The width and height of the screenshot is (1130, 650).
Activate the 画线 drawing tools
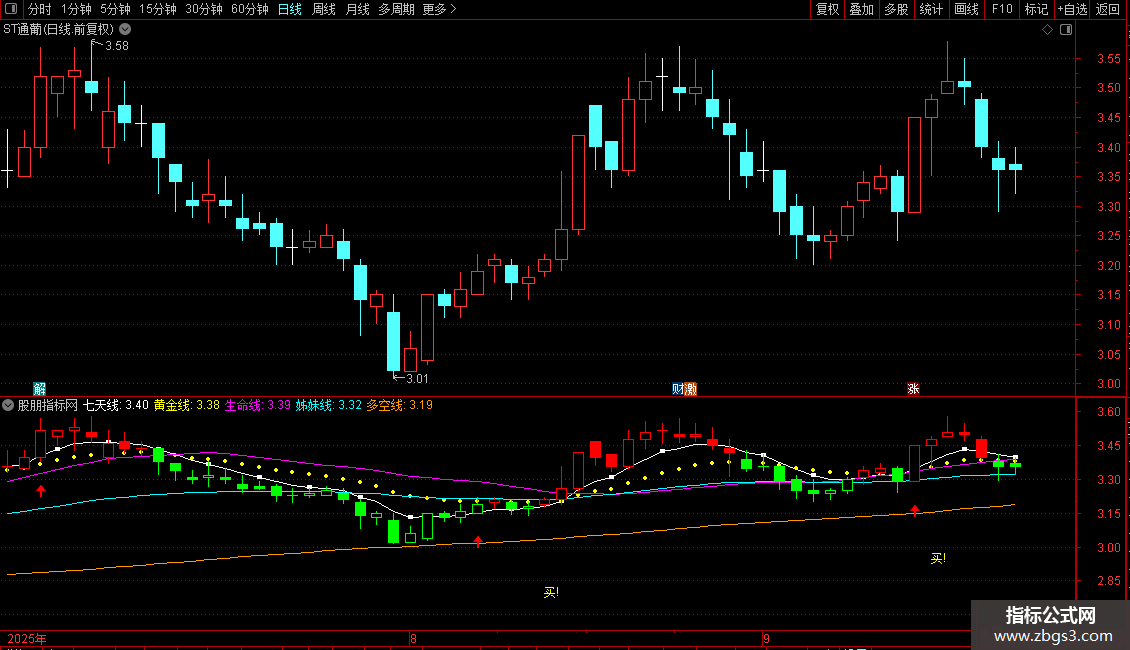click(966, 9)
